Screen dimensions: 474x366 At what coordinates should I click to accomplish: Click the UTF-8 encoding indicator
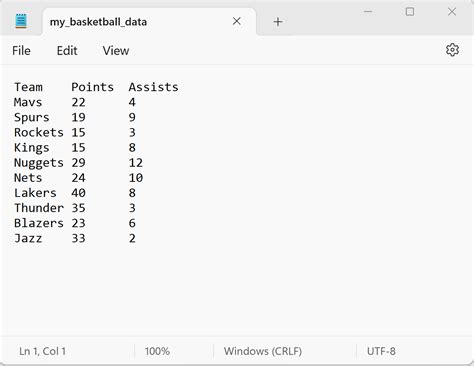[x=381, y=351]
